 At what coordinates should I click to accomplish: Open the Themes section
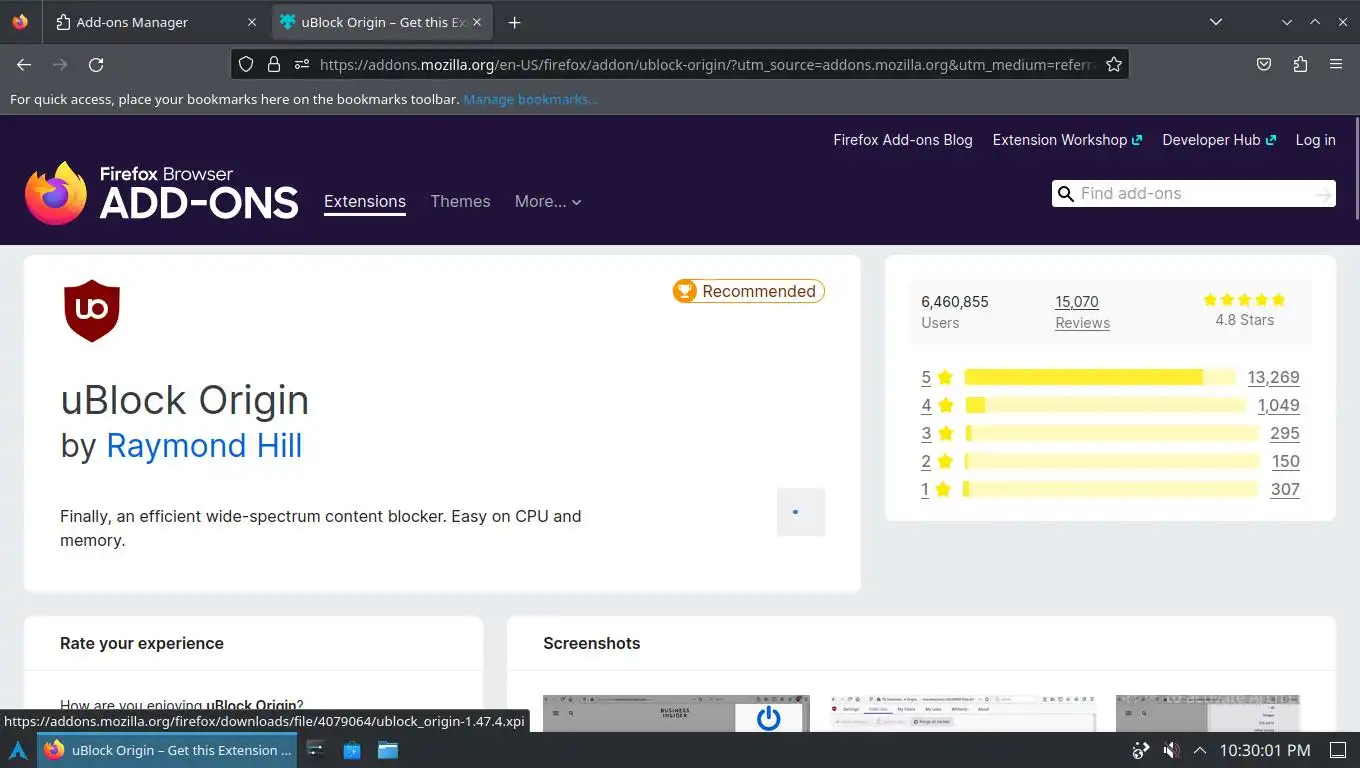[x=460, y=201]
